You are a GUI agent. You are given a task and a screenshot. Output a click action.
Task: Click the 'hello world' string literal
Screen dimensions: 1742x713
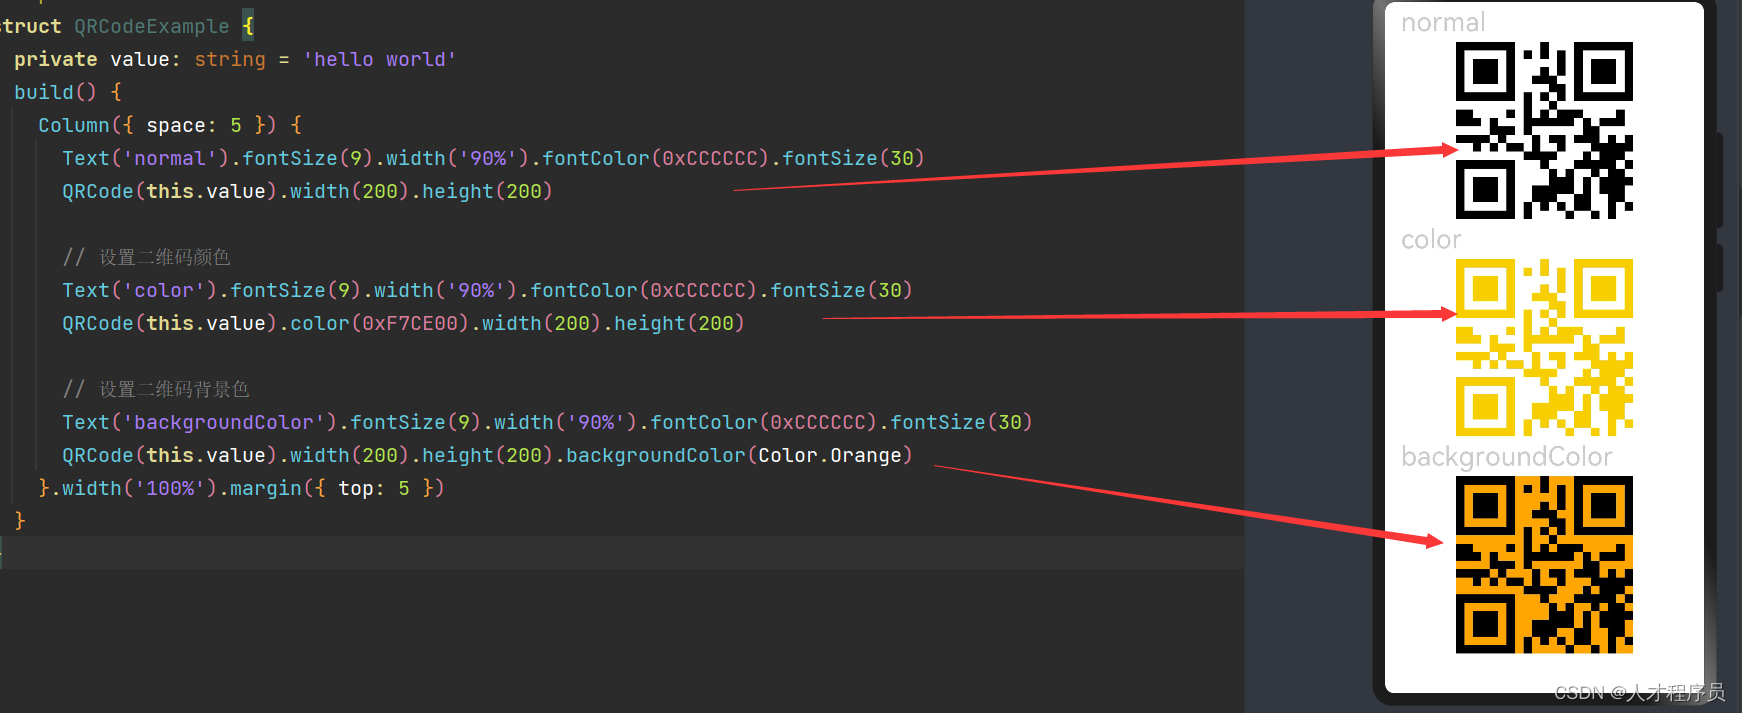(x=380, y=59)
